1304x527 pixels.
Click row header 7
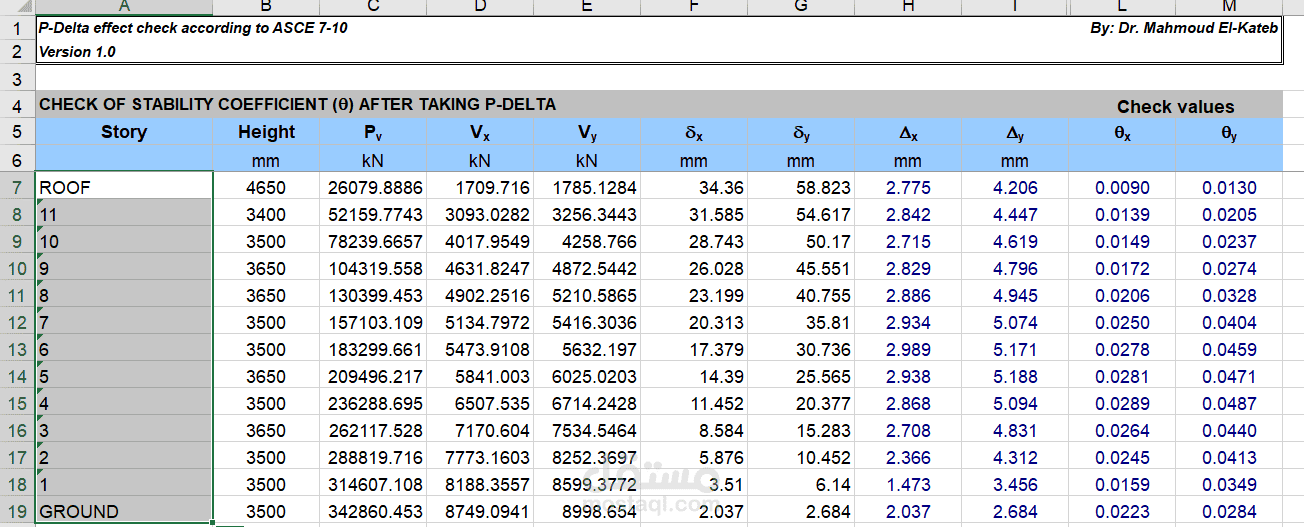tap(17, 187)
